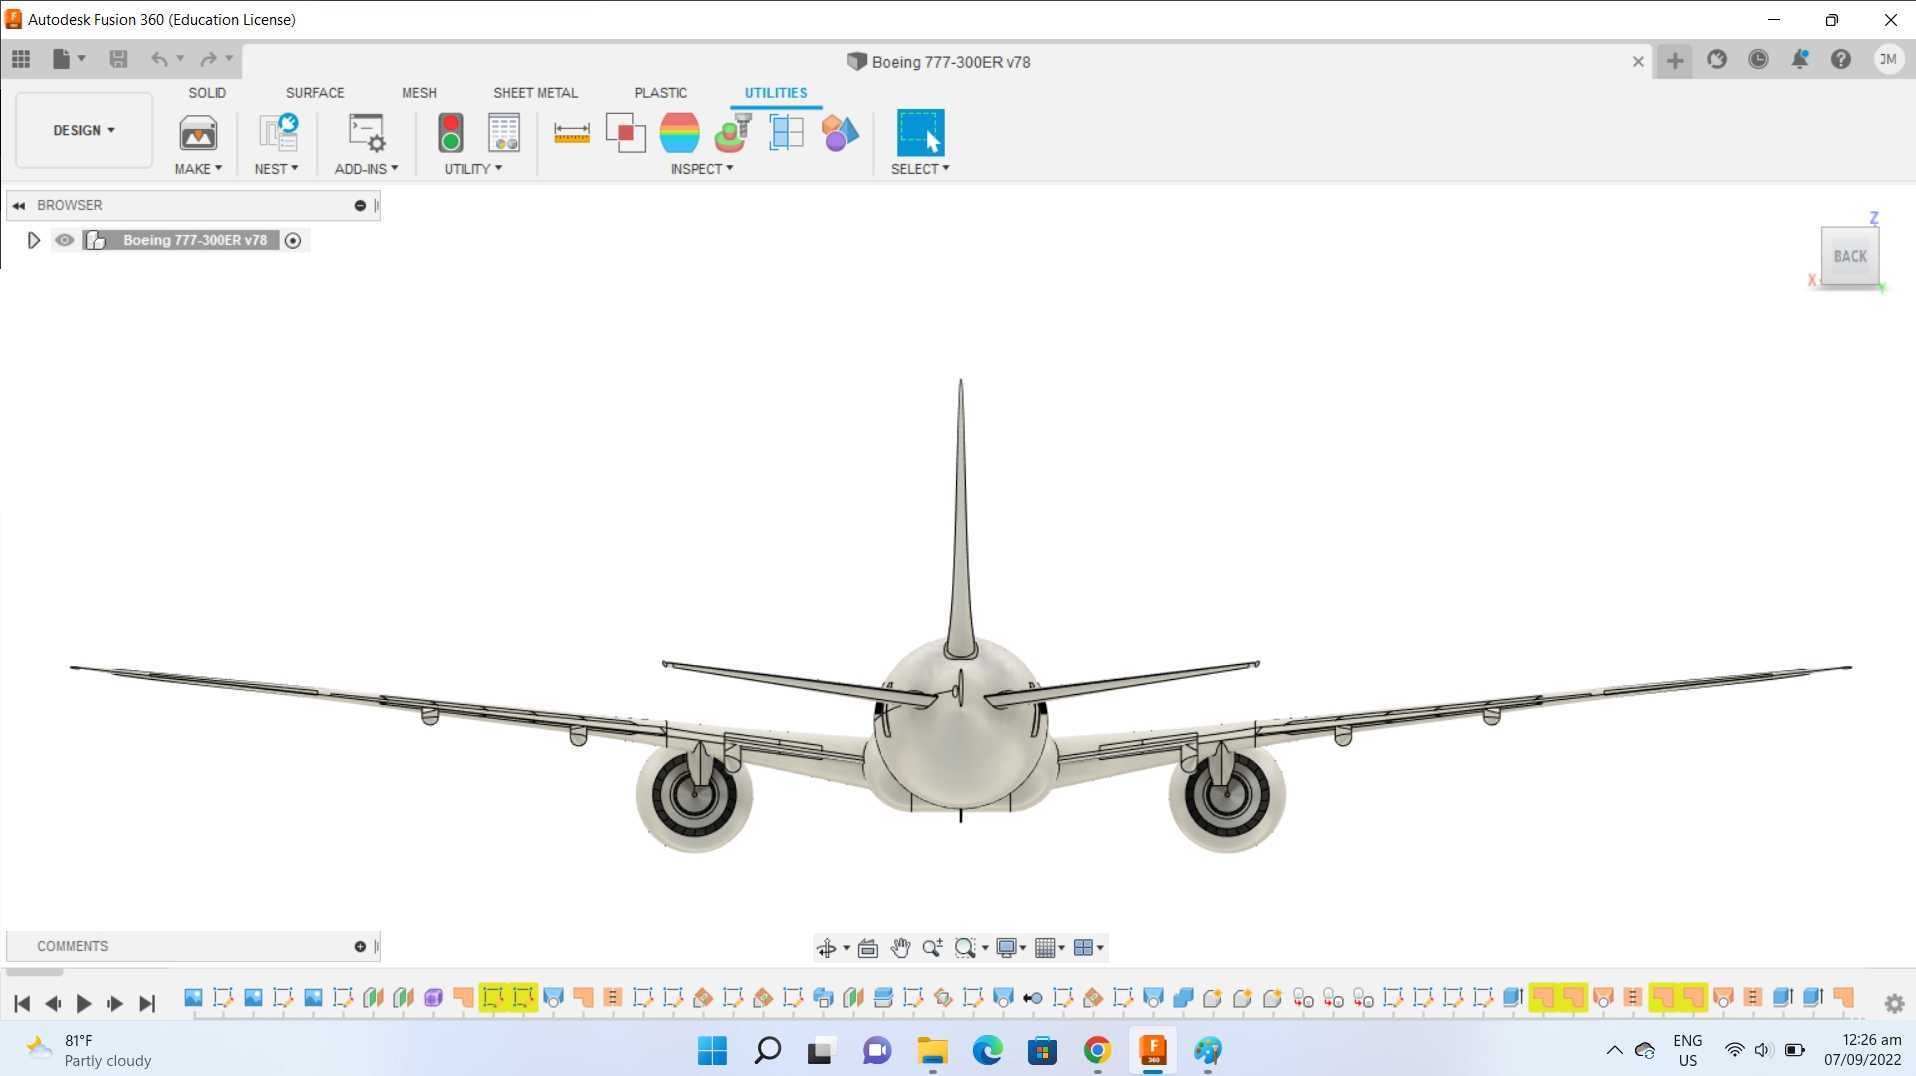Screen dimensions: 1916x1076
Task: Expand the NEST menu
Action: pos(276,169)
